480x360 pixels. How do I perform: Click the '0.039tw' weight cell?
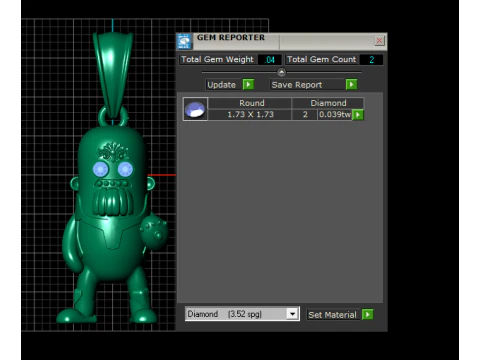tap(335, 114)
